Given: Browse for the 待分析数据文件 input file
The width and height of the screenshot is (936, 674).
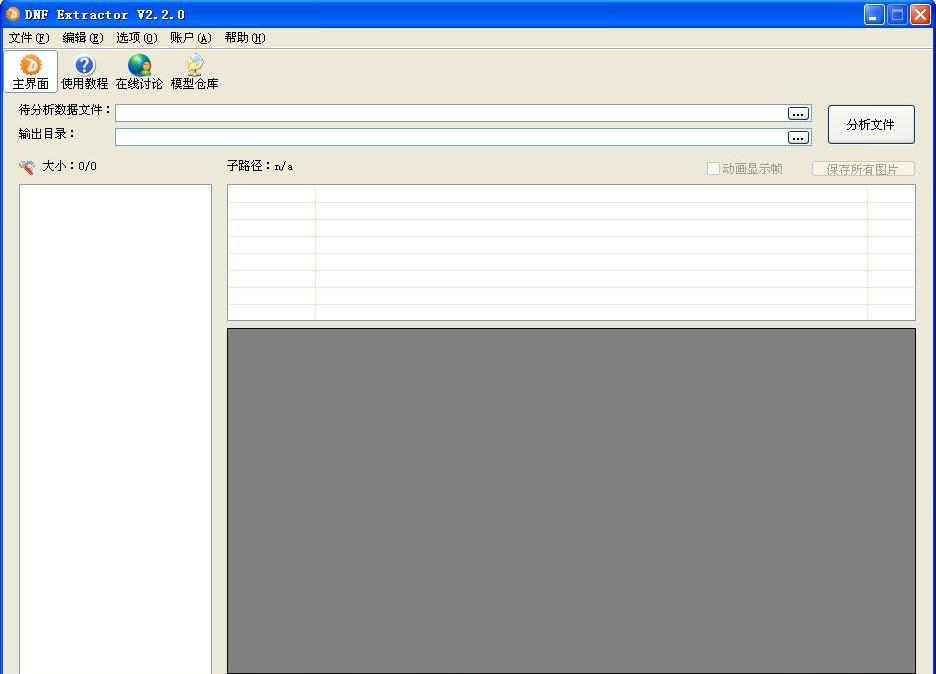Looking at the screenshot, I should click(798, 113).
